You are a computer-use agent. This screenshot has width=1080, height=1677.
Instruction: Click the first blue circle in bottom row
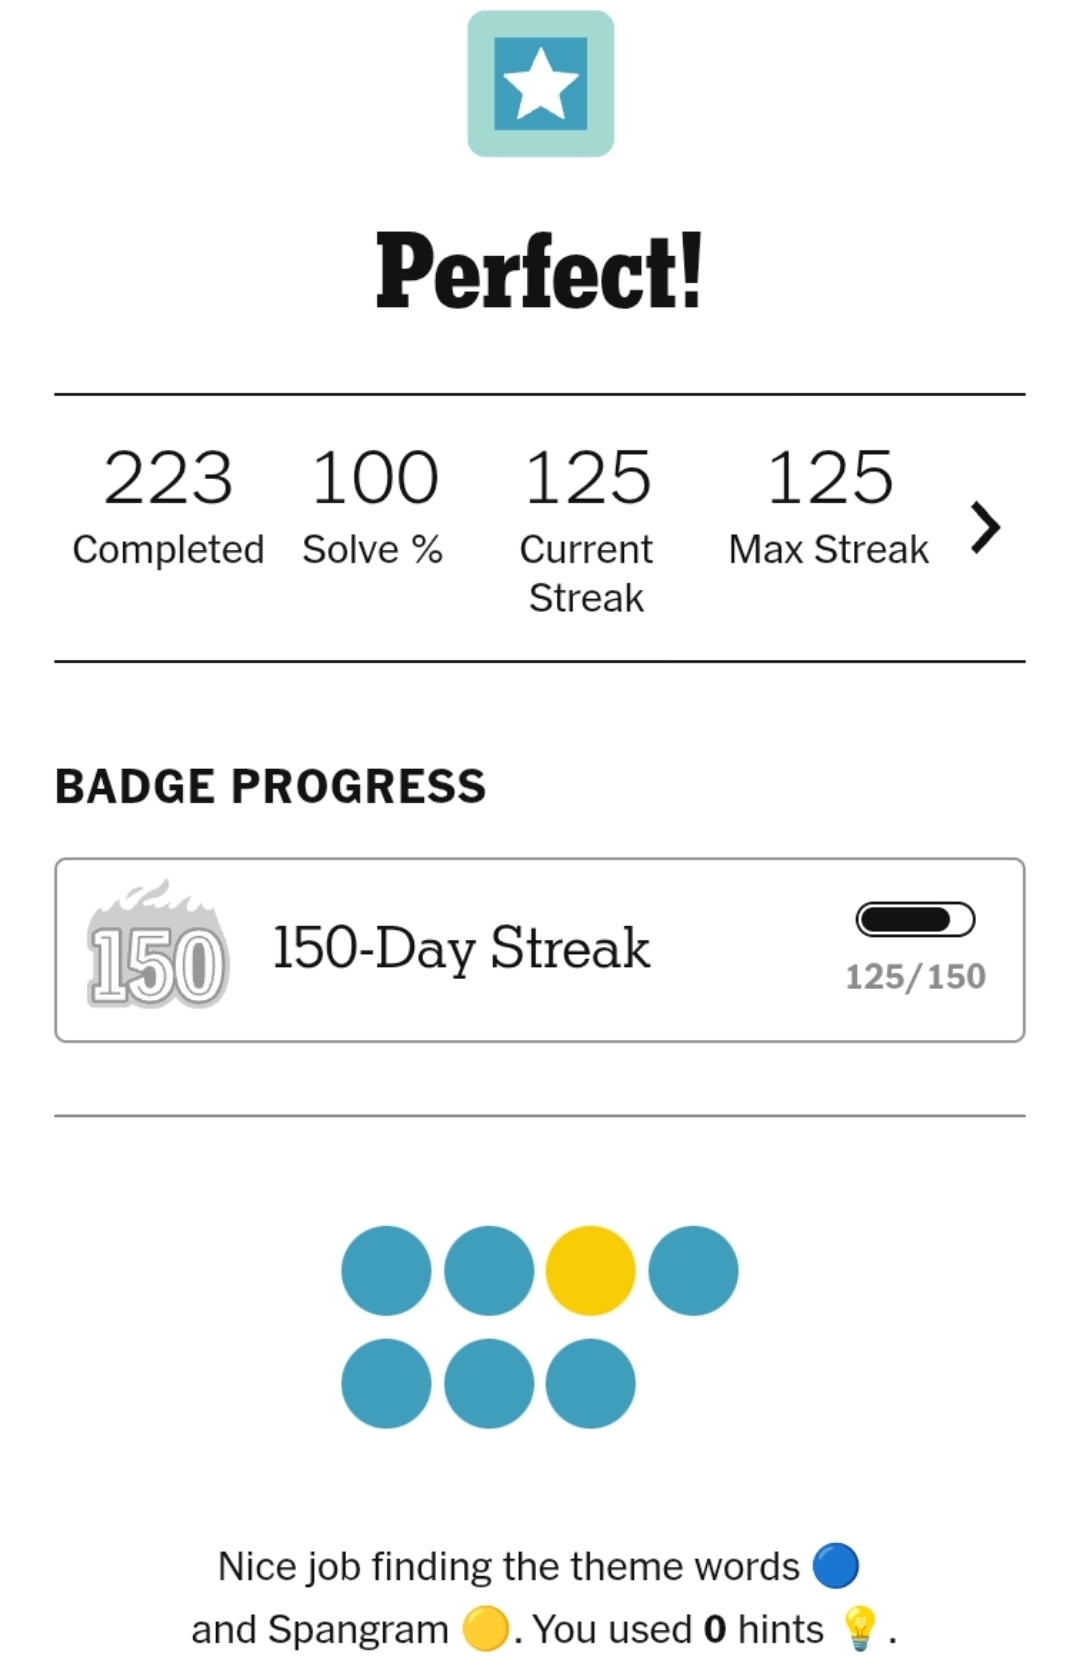point(386,1383)
